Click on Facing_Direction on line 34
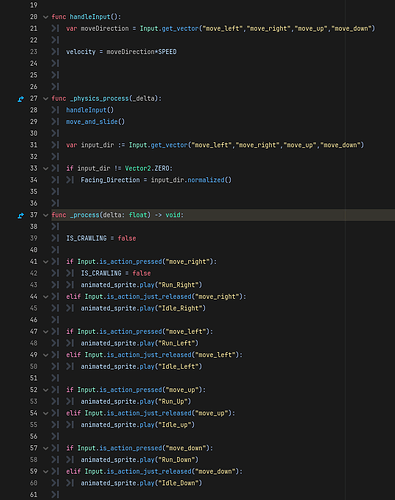The width and height of the screenshot is (395, 500). (110, 180)
